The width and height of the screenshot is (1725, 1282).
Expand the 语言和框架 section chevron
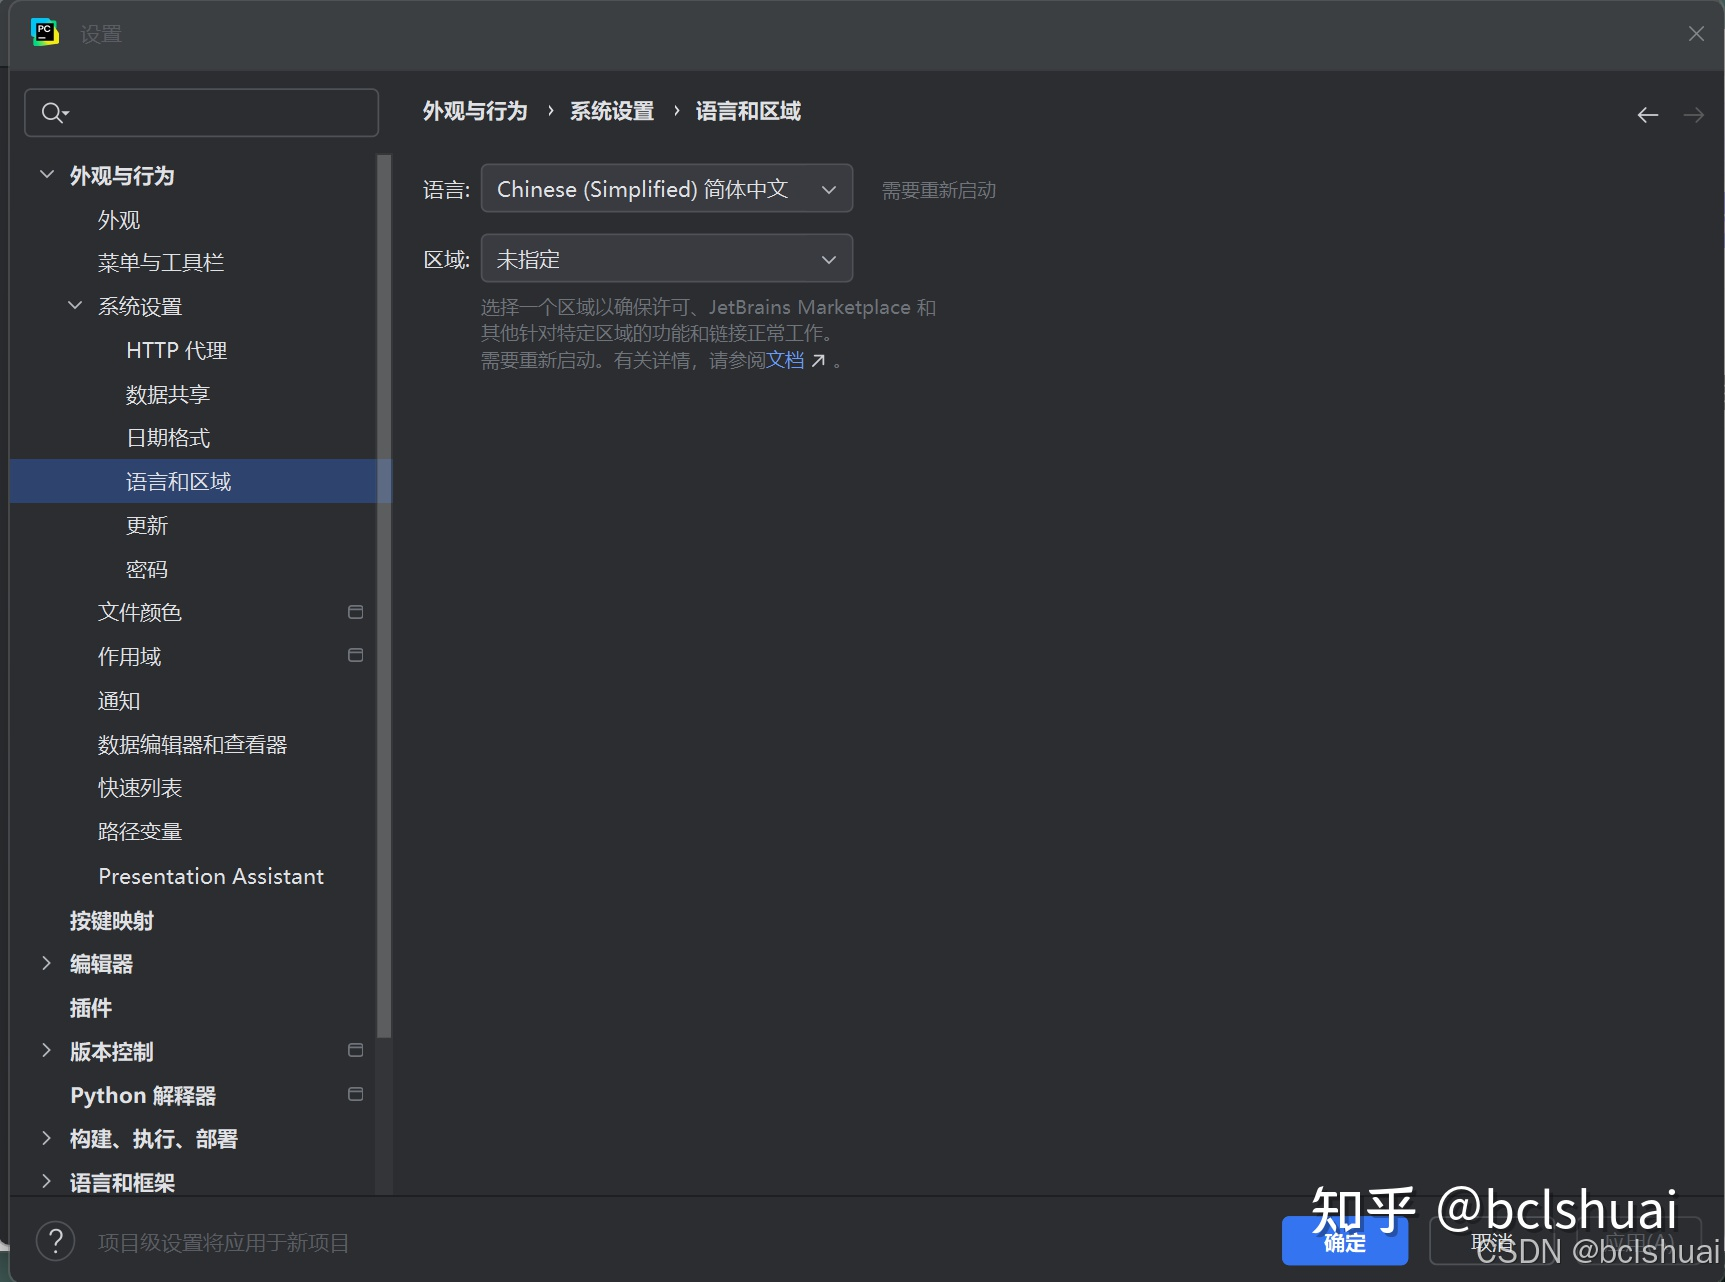[46, 1182]
